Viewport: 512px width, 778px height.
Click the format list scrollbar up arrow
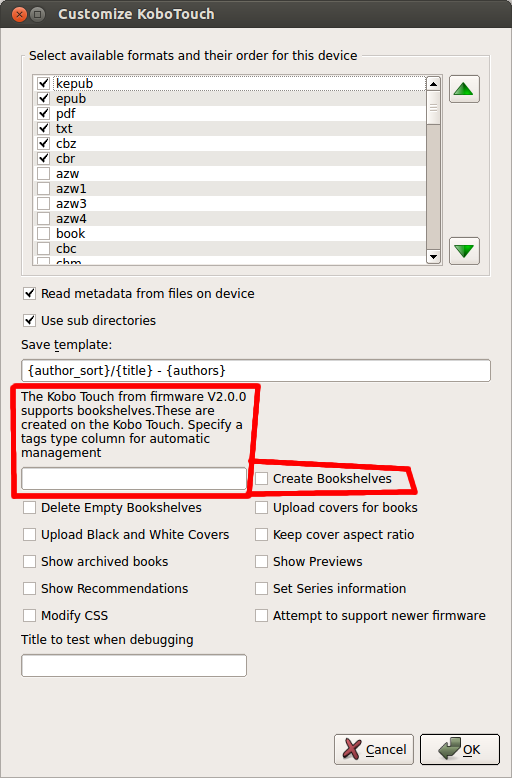coord(433,84)
